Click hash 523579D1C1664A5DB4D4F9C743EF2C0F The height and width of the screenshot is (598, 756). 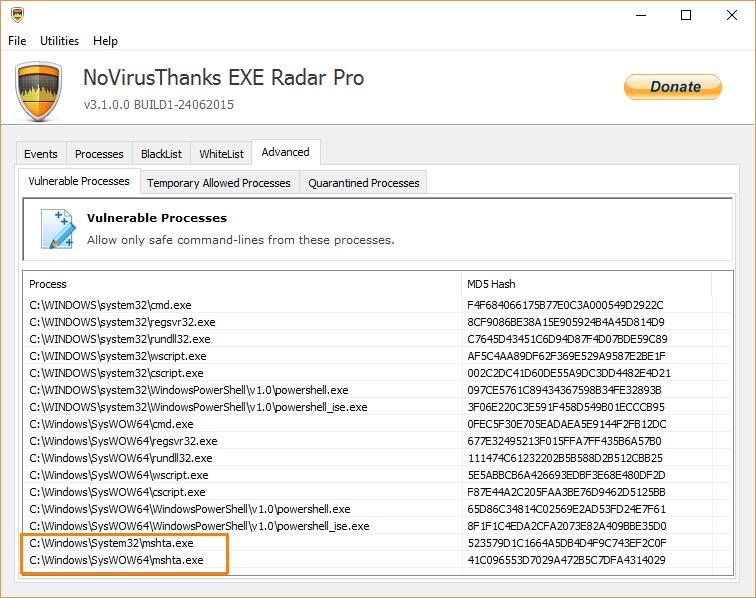click(567, 543)
